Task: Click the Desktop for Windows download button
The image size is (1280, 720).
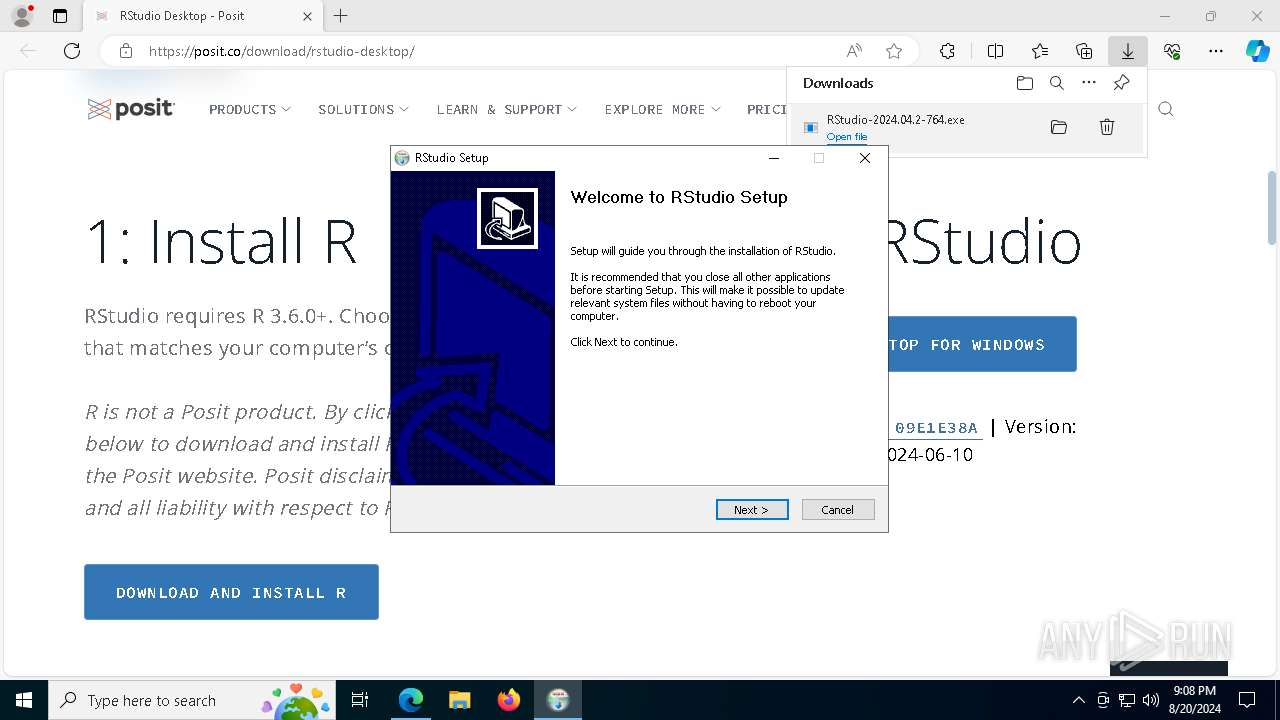Action: coord(982,344)
